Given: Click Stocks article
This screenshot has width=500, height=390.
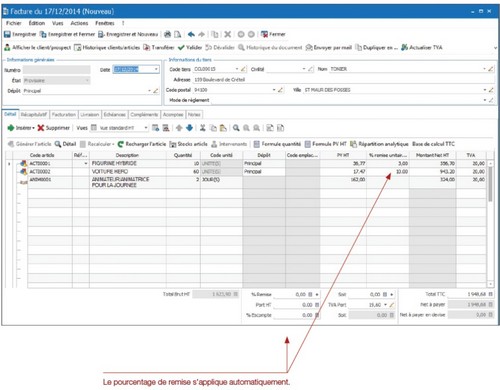Looking at the screenshot, I should point(188,144).
